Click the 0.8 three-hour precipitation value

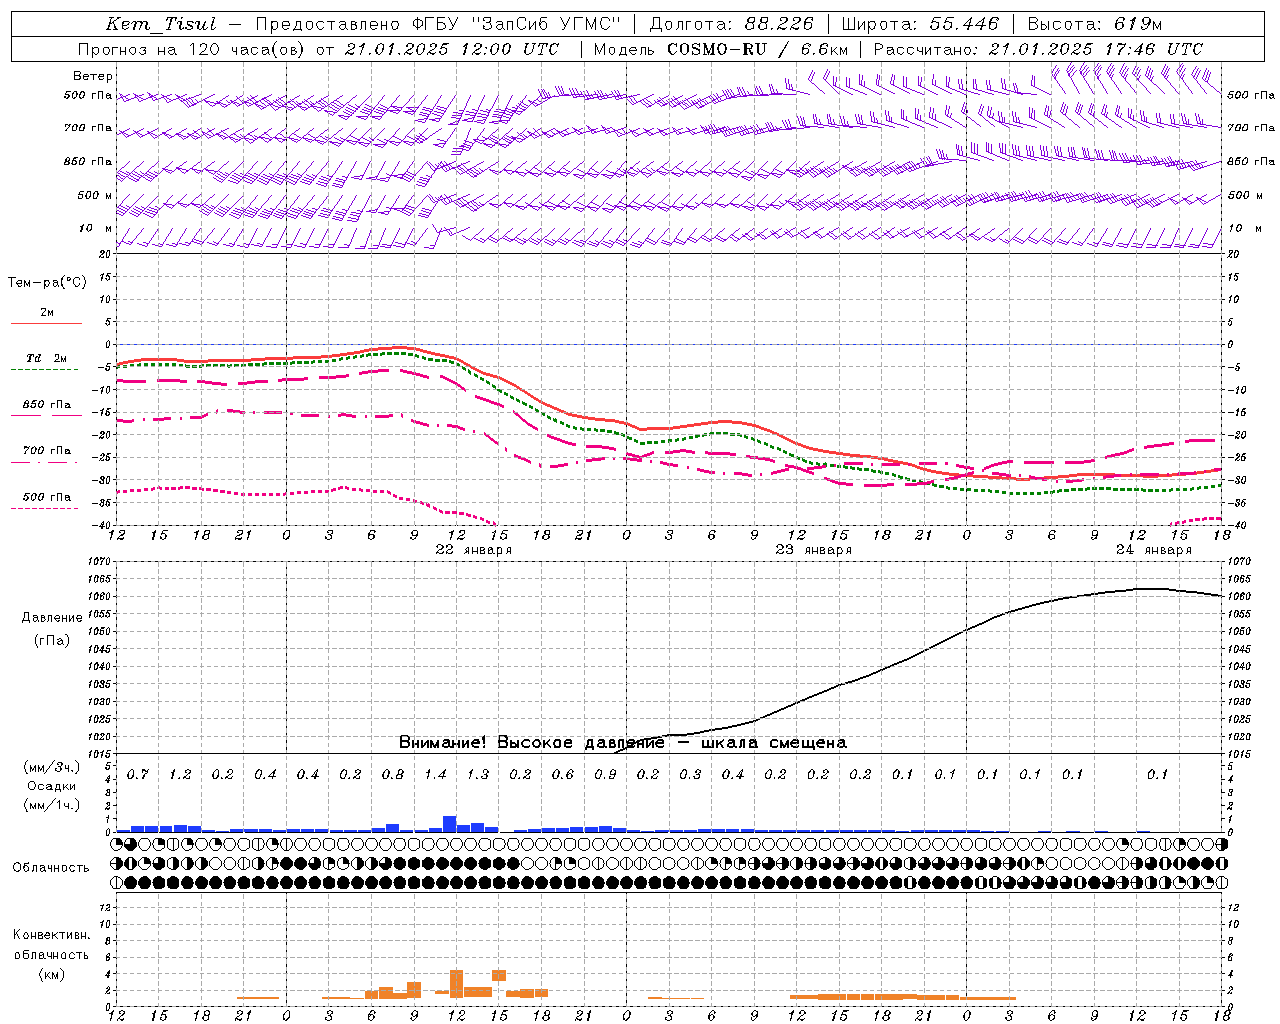[393, 775]
